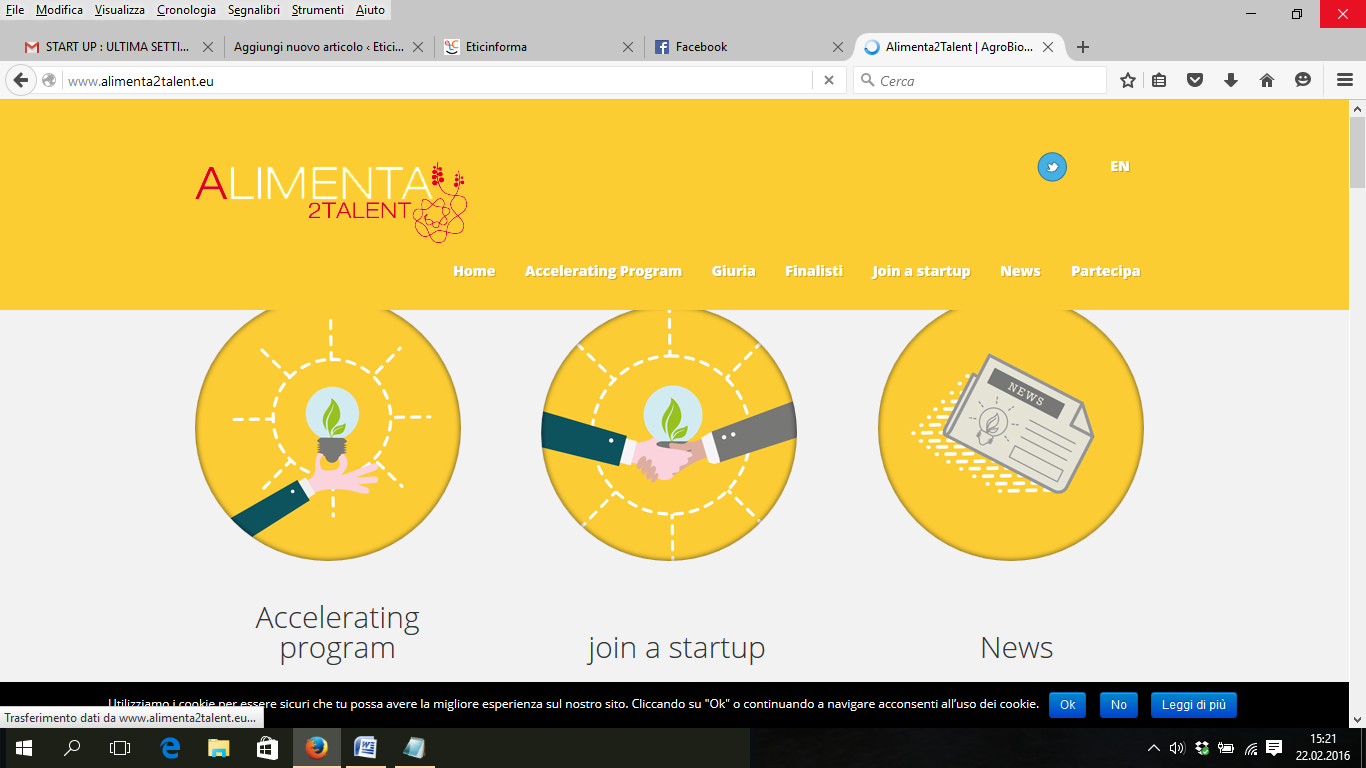
Task: Launch Microsoft Edge from taskbar
Action: point(170,748)
